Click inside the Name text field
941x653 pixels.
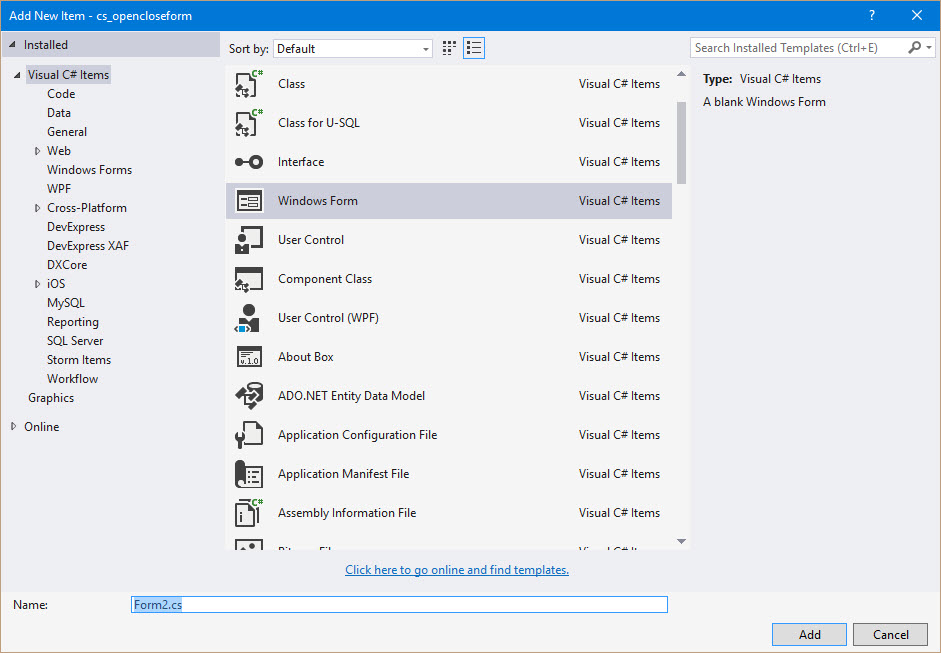pyautogui.click(x=398, y=604)
